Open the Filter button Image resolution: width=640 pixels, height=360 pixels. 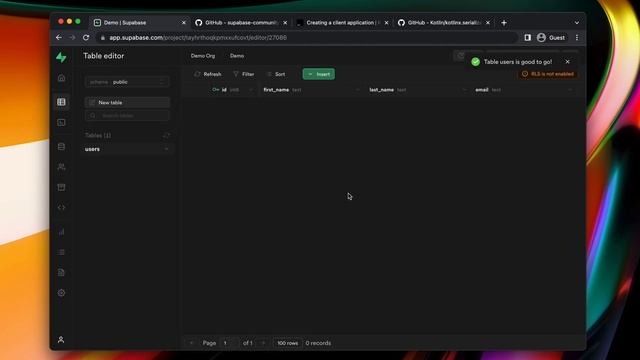244,74
